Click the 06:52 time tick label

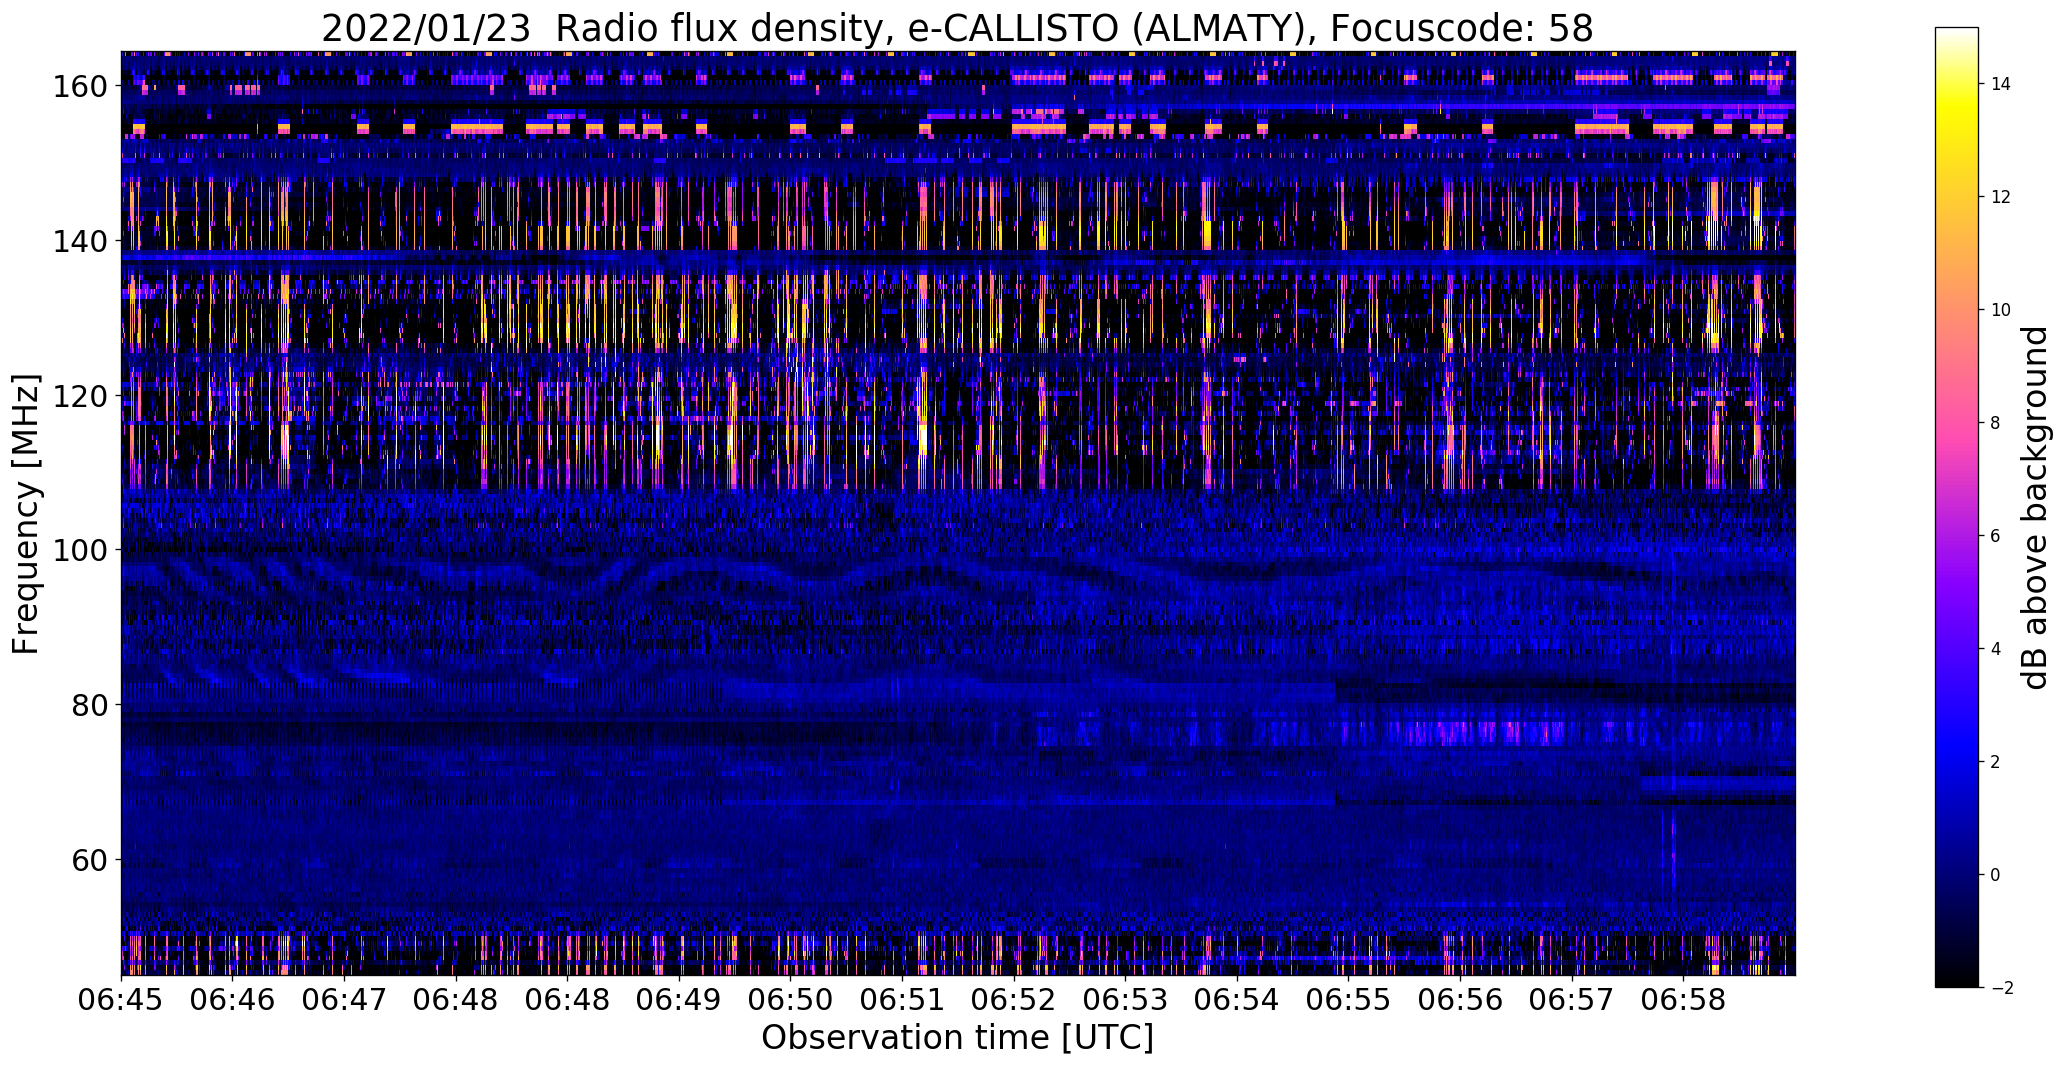tap(1014, 1000)
